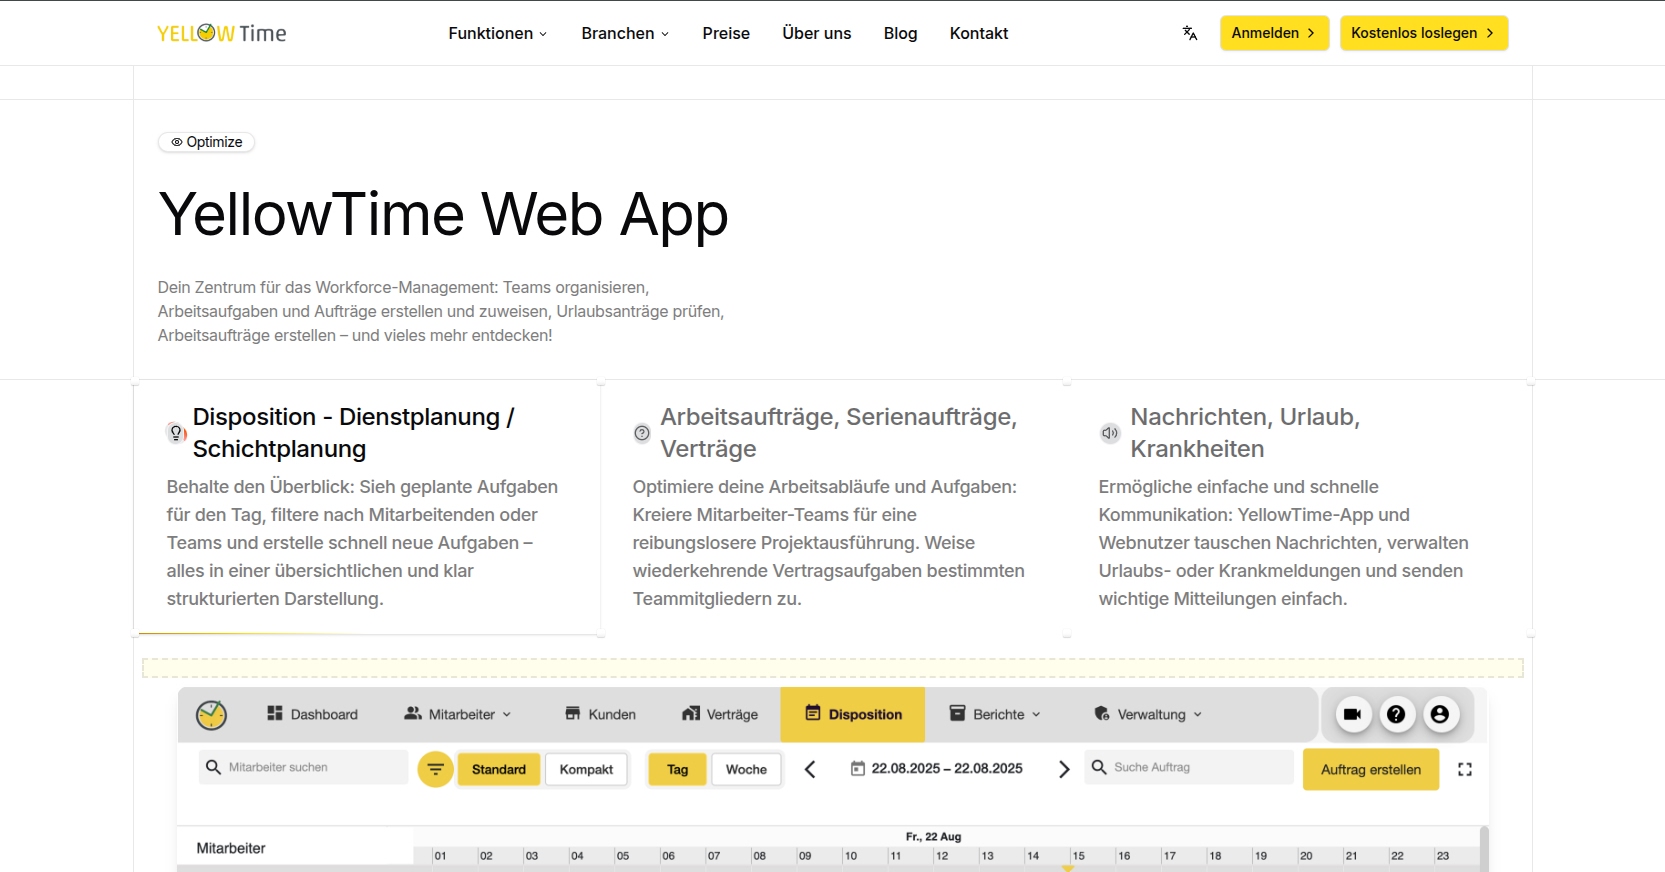This screenshot has height=872, width=1665.
Task: Open the Mitarbeiter dropdown in the app bar
Action: coord(458,714)
